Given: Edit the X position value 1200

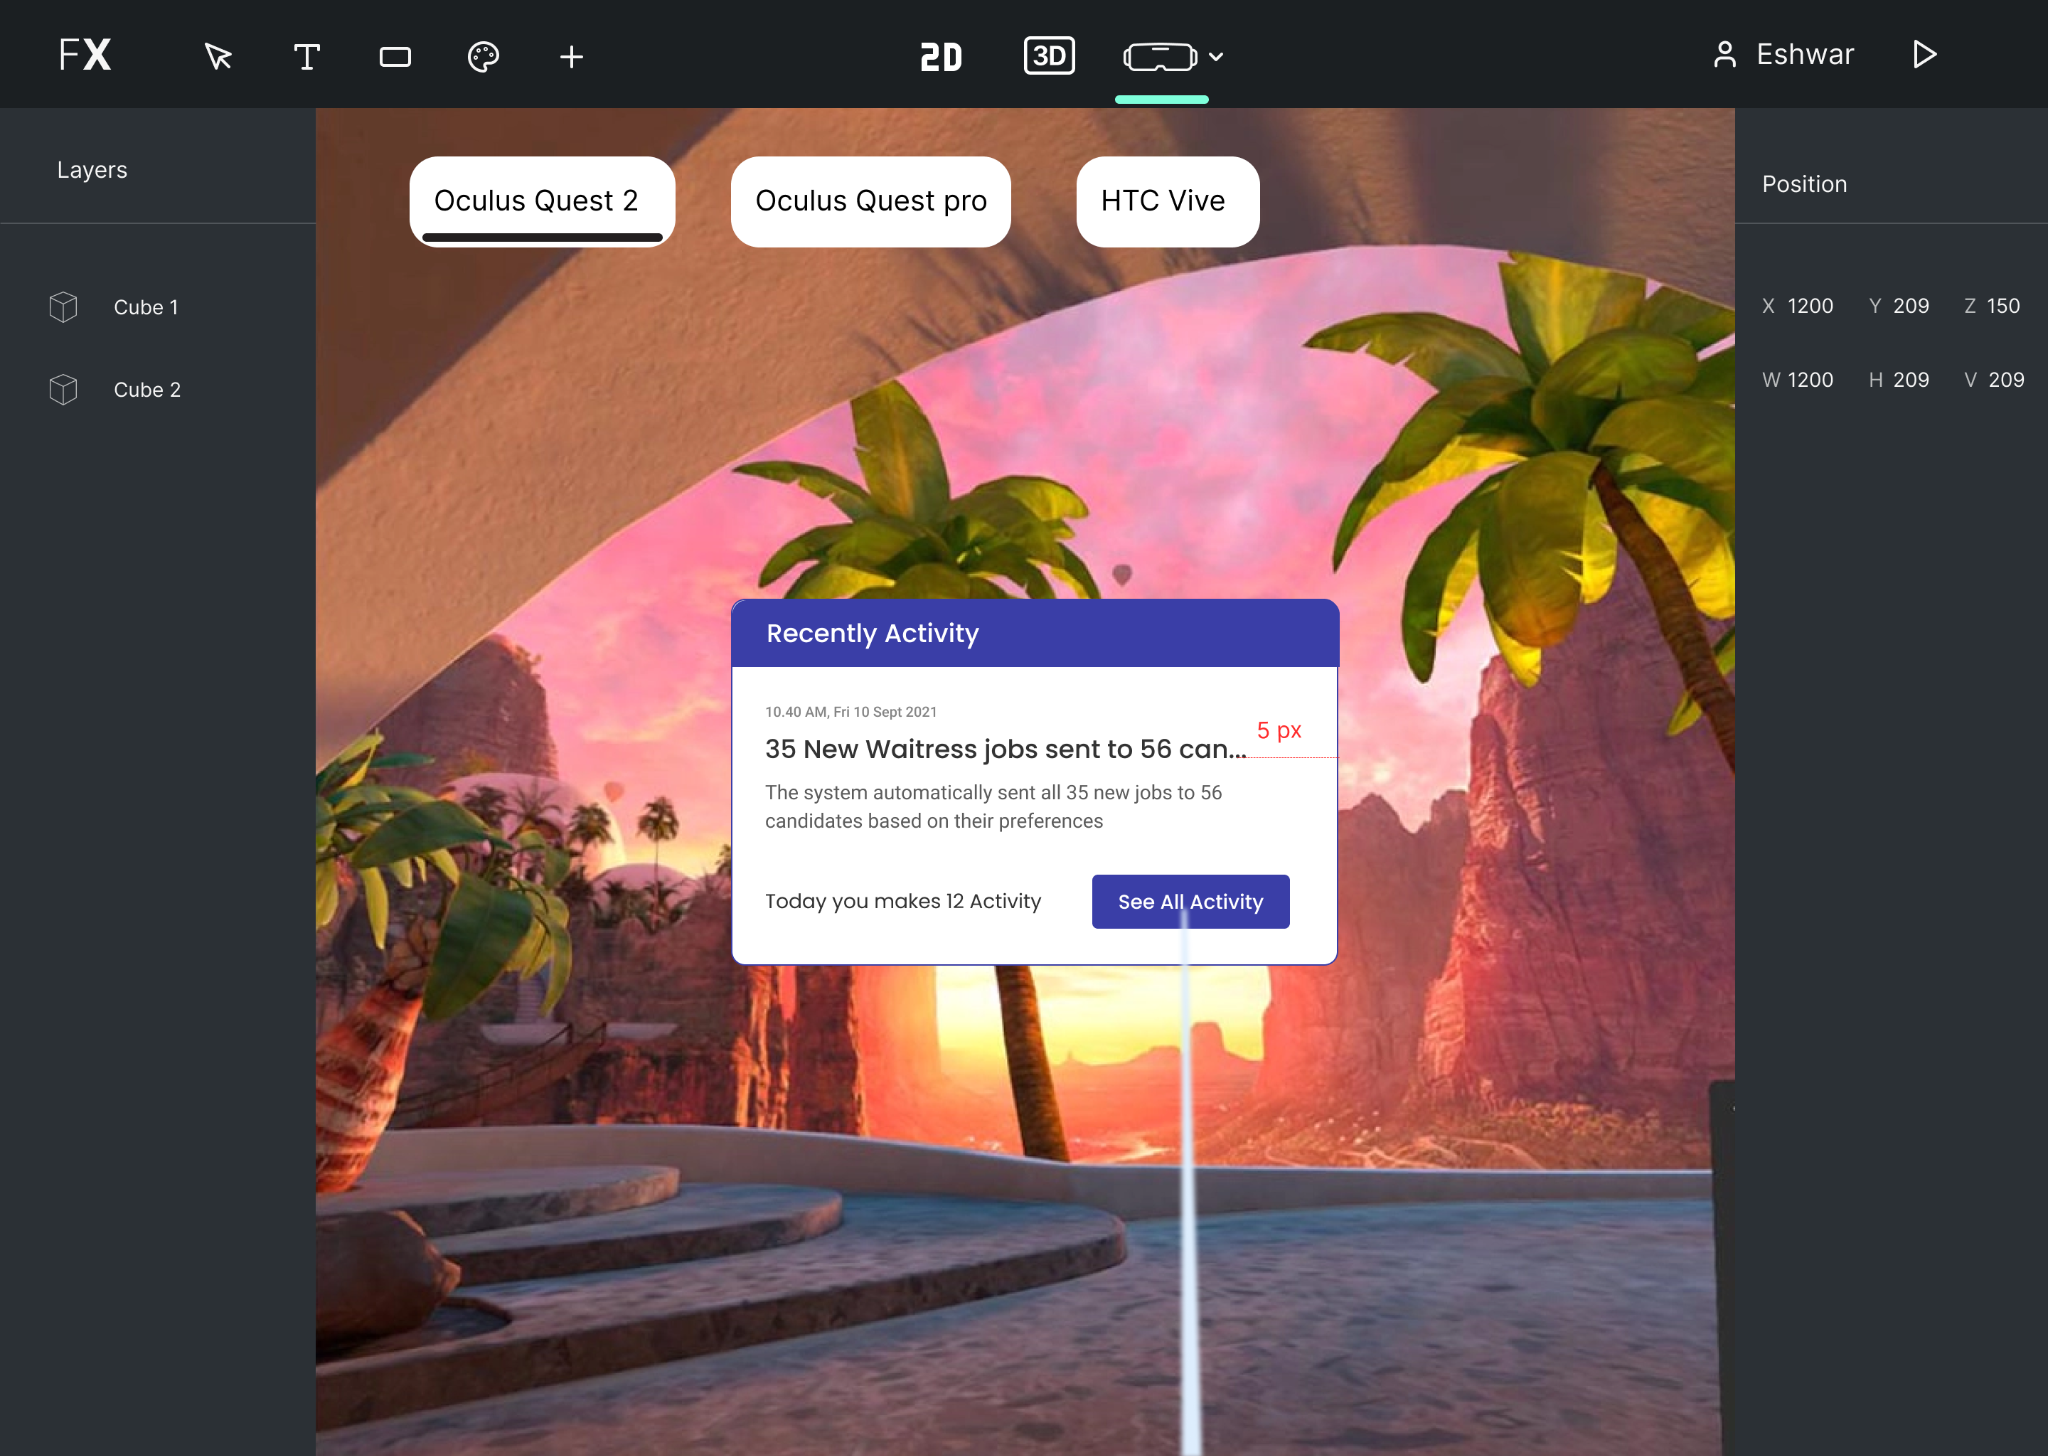Looking at the screenshot, I should 1810,306.
